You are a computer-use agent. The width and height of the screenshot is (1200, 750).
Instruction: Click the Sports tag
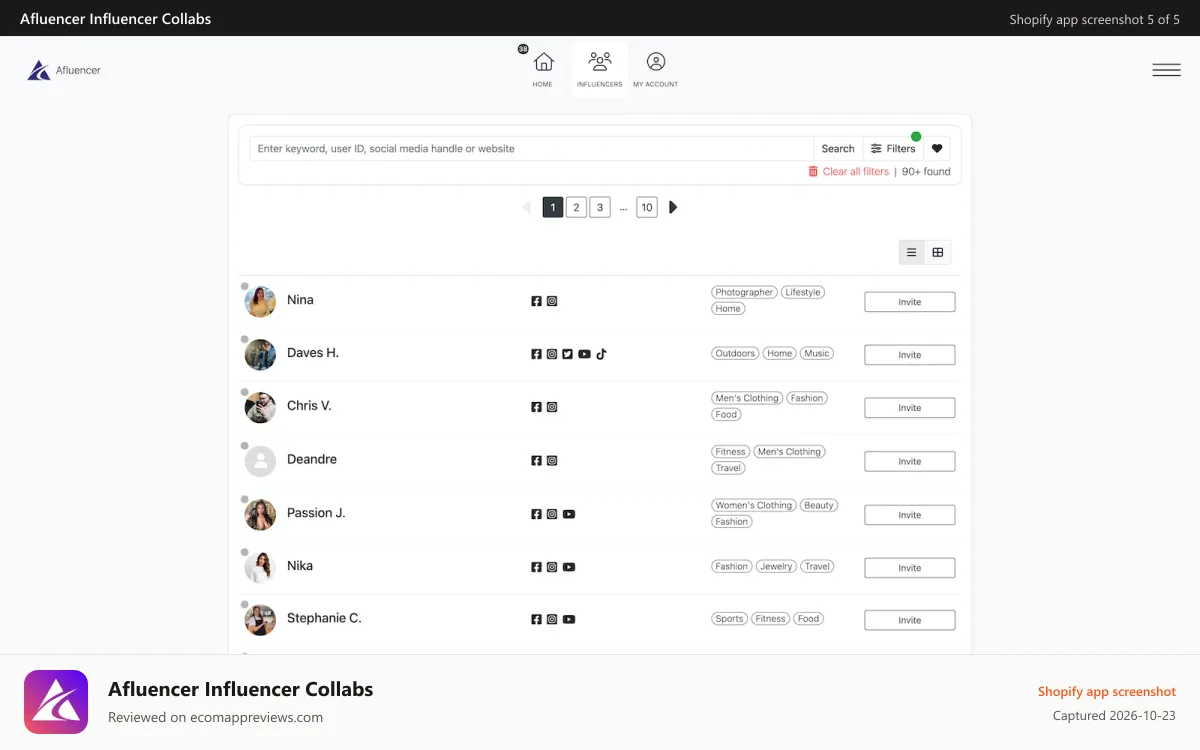pos(729,619)
